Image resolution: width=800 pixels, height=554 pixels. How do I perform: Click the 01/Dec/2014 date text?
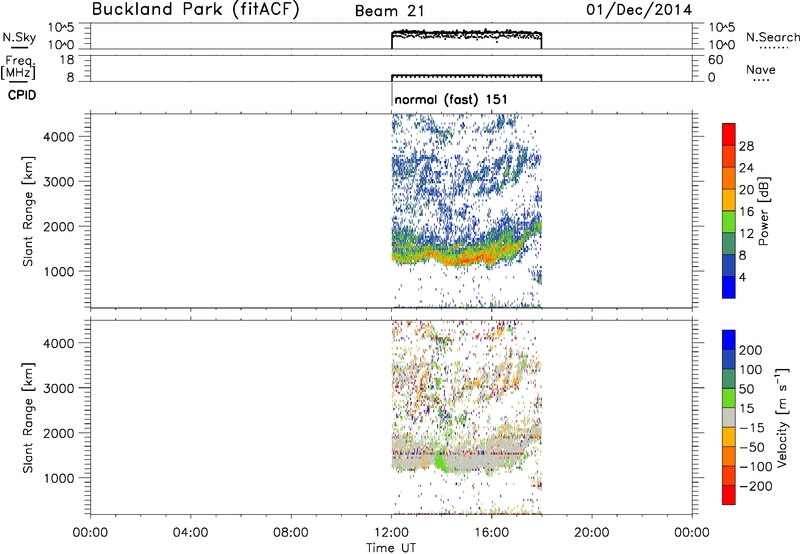tap(639, 10)
